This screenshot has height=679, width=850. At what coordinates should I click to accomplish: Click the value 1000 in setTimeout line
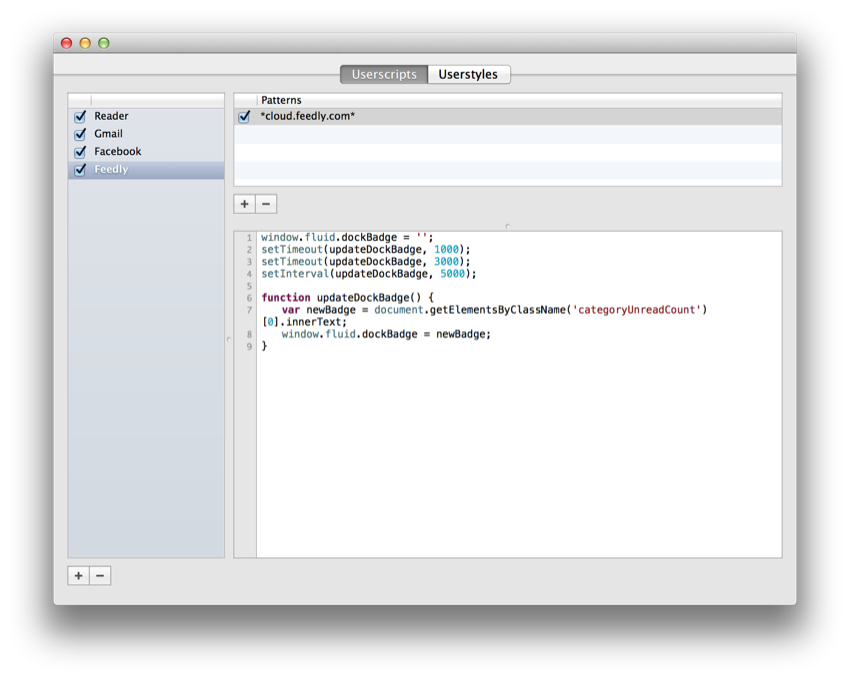(446, 249)
